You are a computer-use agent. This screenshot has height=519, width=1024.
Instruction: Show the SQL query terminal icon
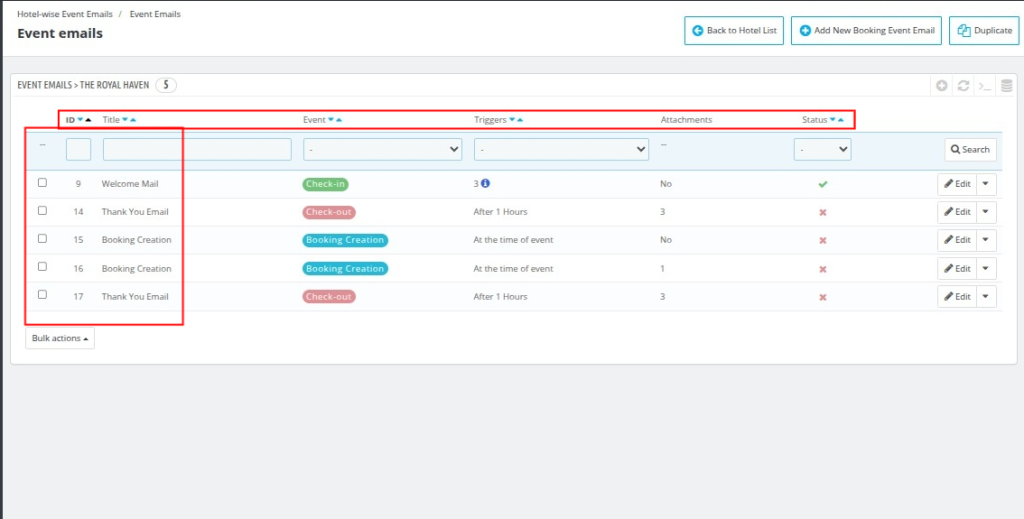coord(985,86)
